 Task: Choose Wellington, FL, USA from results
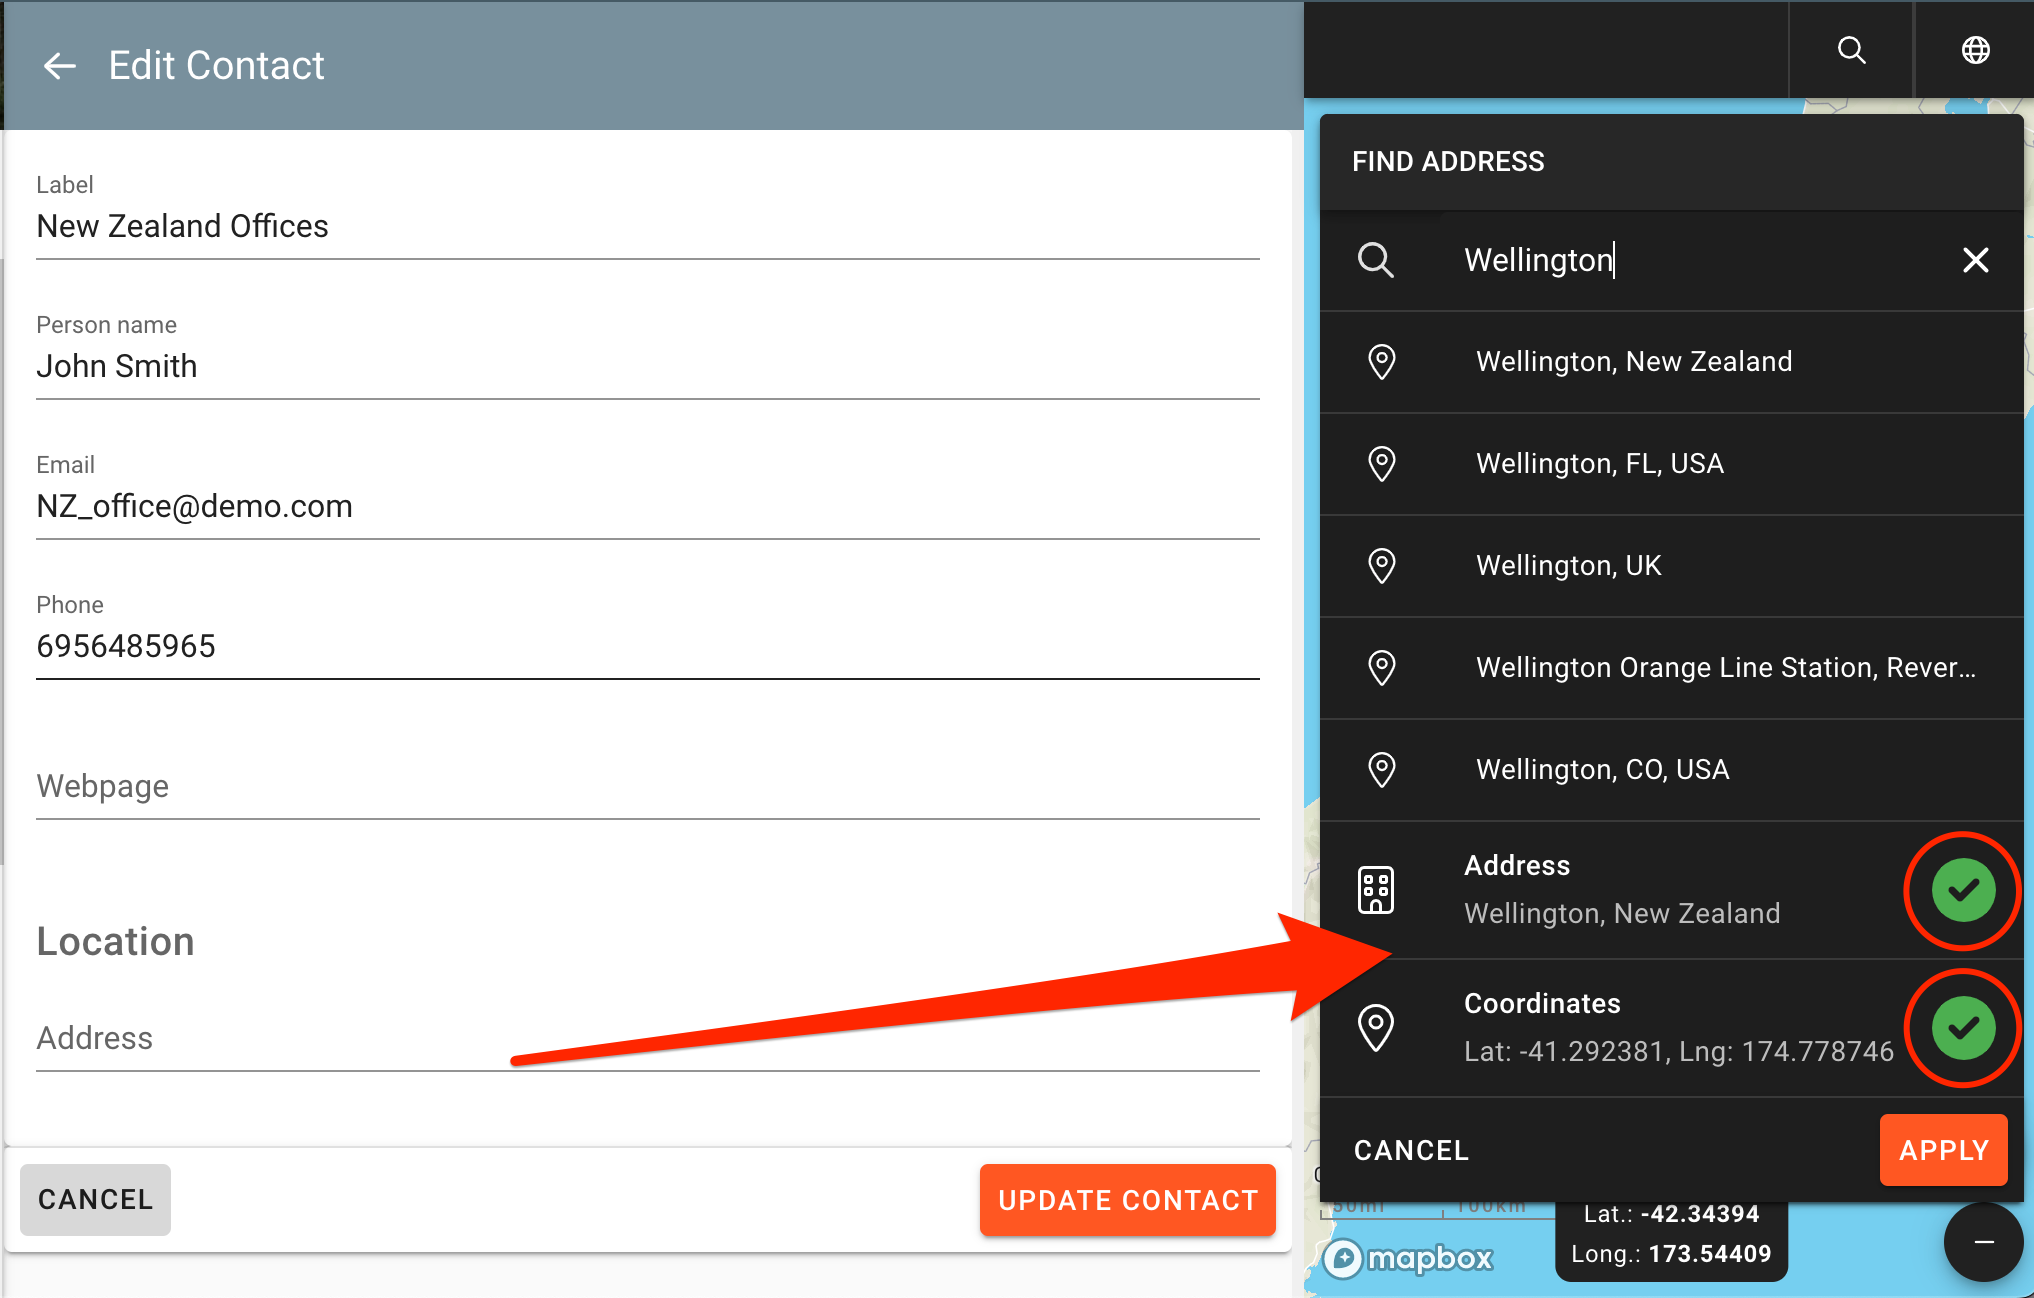pos(1600,464)
